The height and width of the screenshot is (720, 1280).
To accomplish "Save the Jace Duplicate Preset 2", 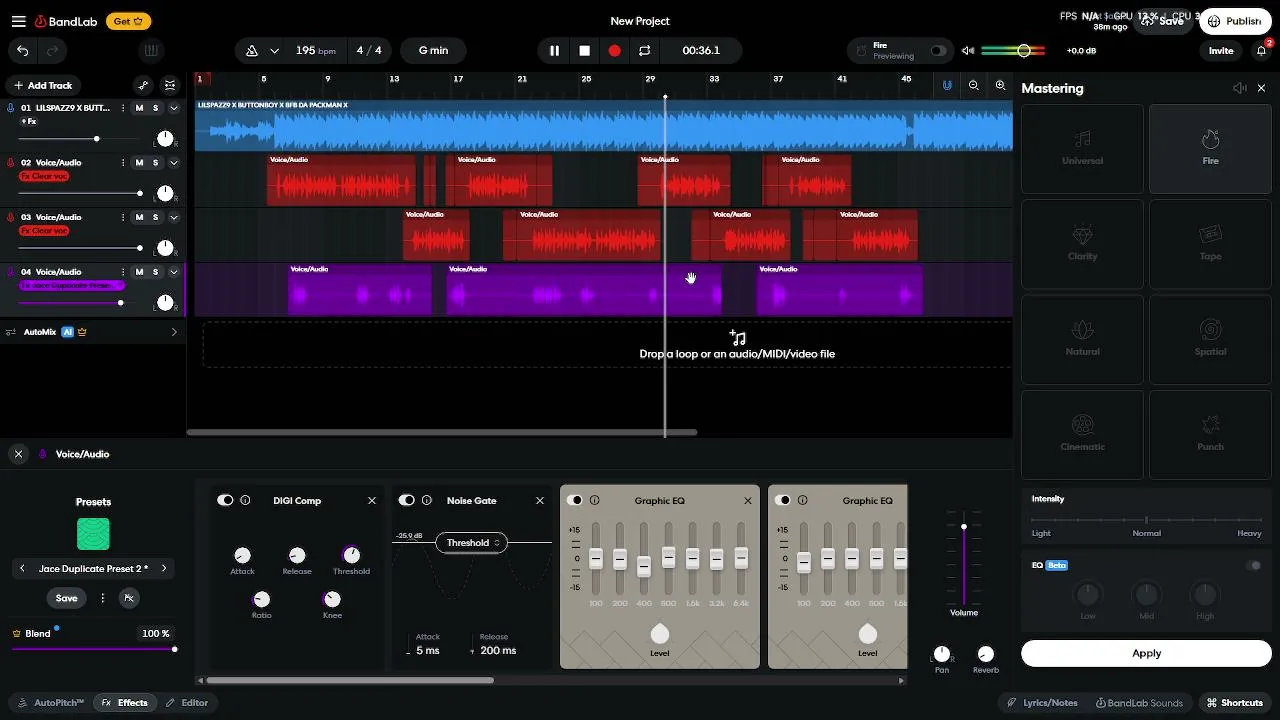I will (66, 598).
